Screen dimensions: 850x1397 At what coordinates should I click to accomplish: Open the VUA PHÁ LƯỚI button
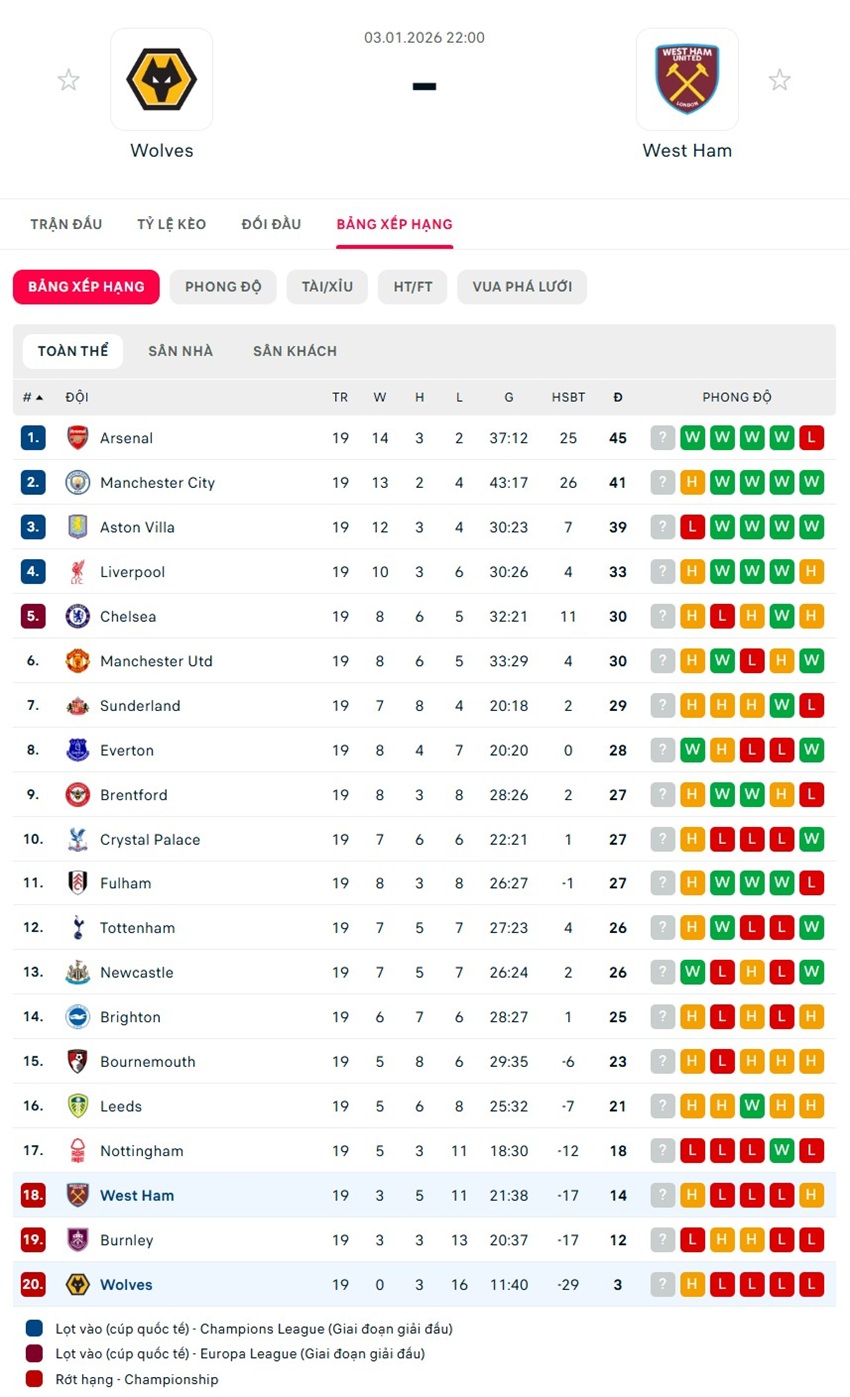(522, 287)
